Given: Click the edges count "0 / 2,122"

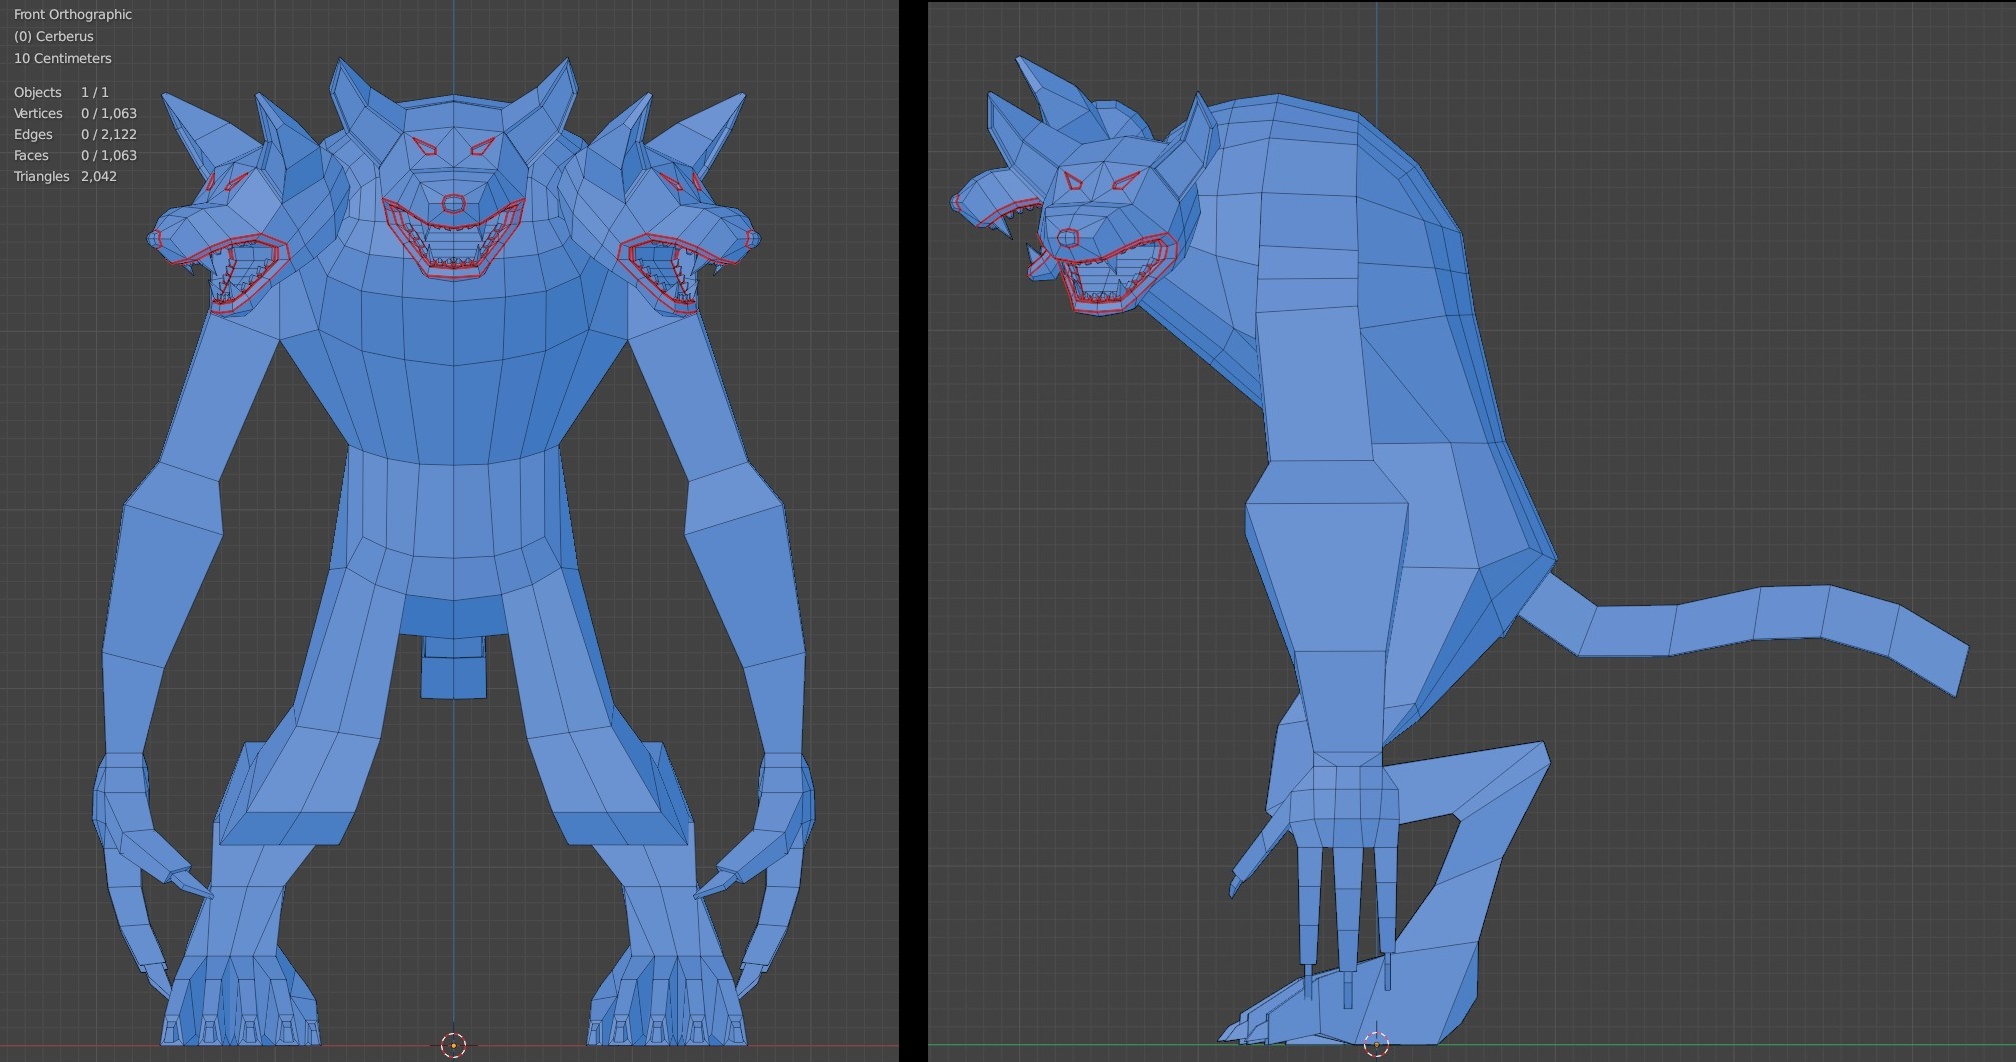Looking at the screenshot, I should pos(109,134).
